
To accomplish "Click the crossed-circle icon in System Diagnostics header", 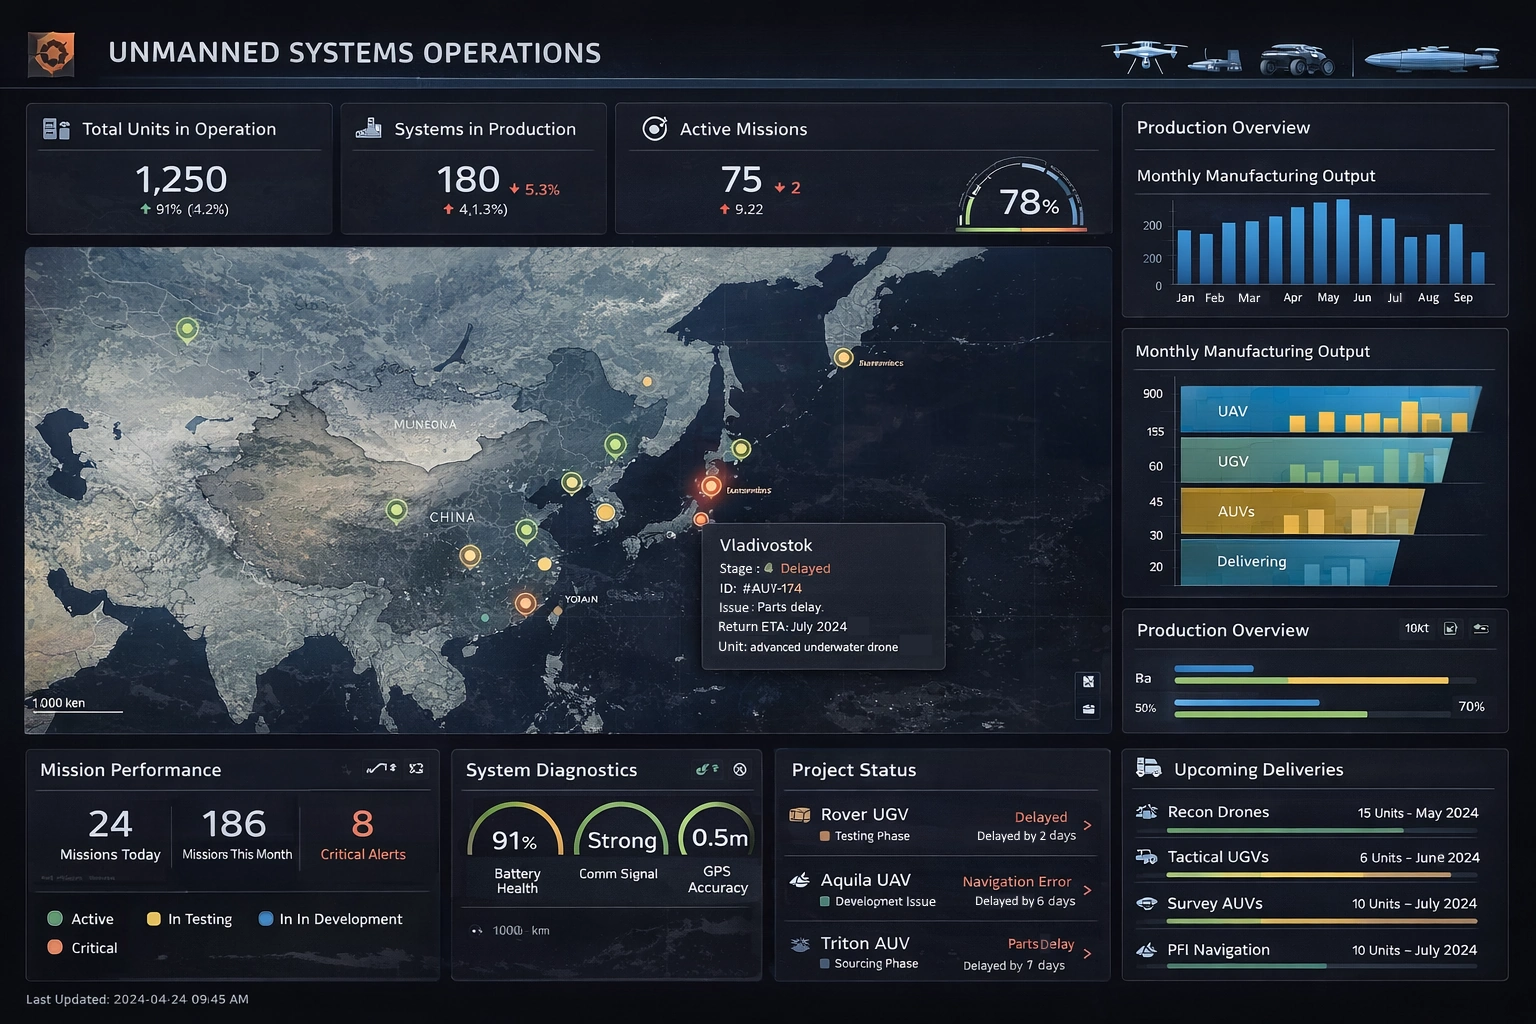I will 740,770.
